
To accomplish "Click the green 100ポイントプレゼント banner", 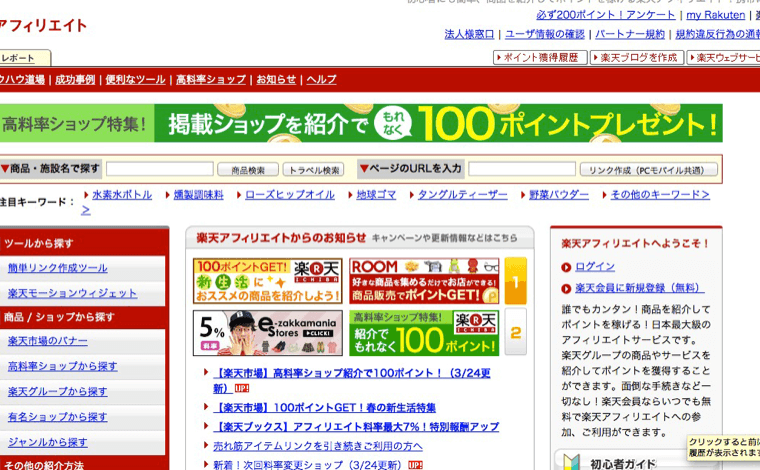I will click(361, 123).
